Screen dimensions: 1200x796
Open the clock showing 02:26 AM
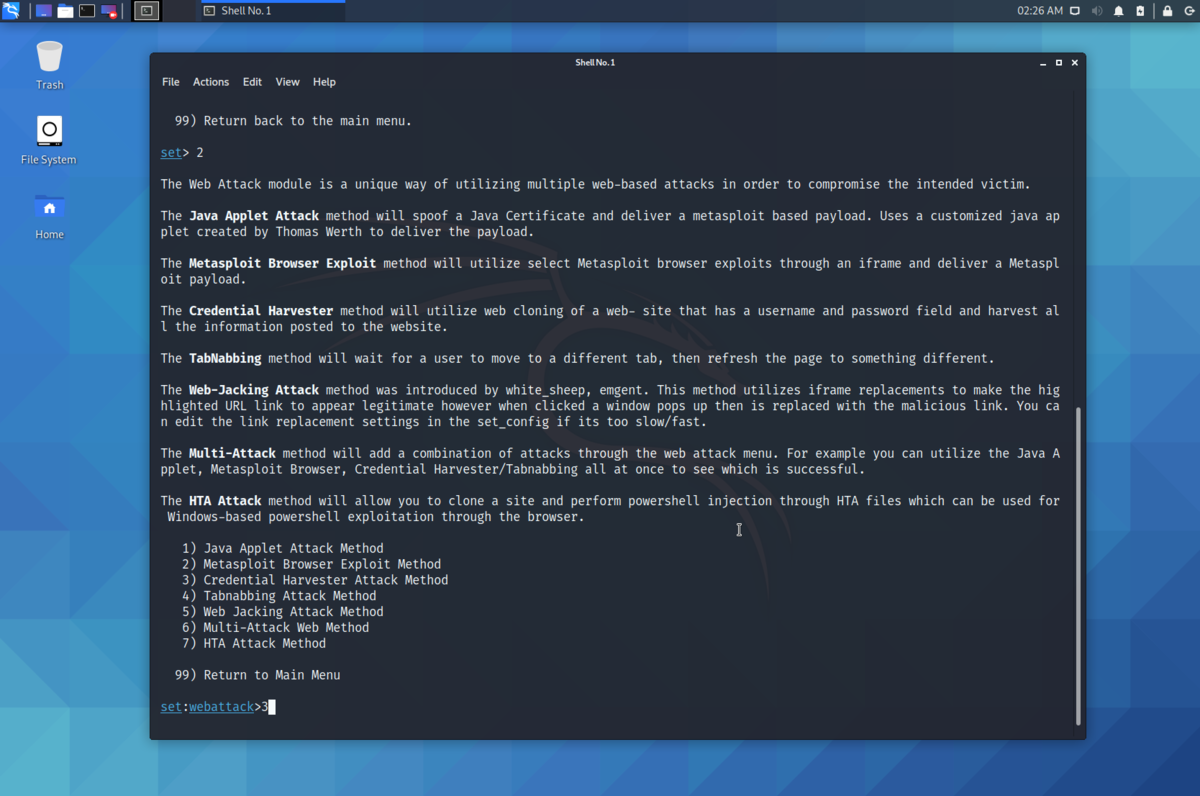(1040, 11)
